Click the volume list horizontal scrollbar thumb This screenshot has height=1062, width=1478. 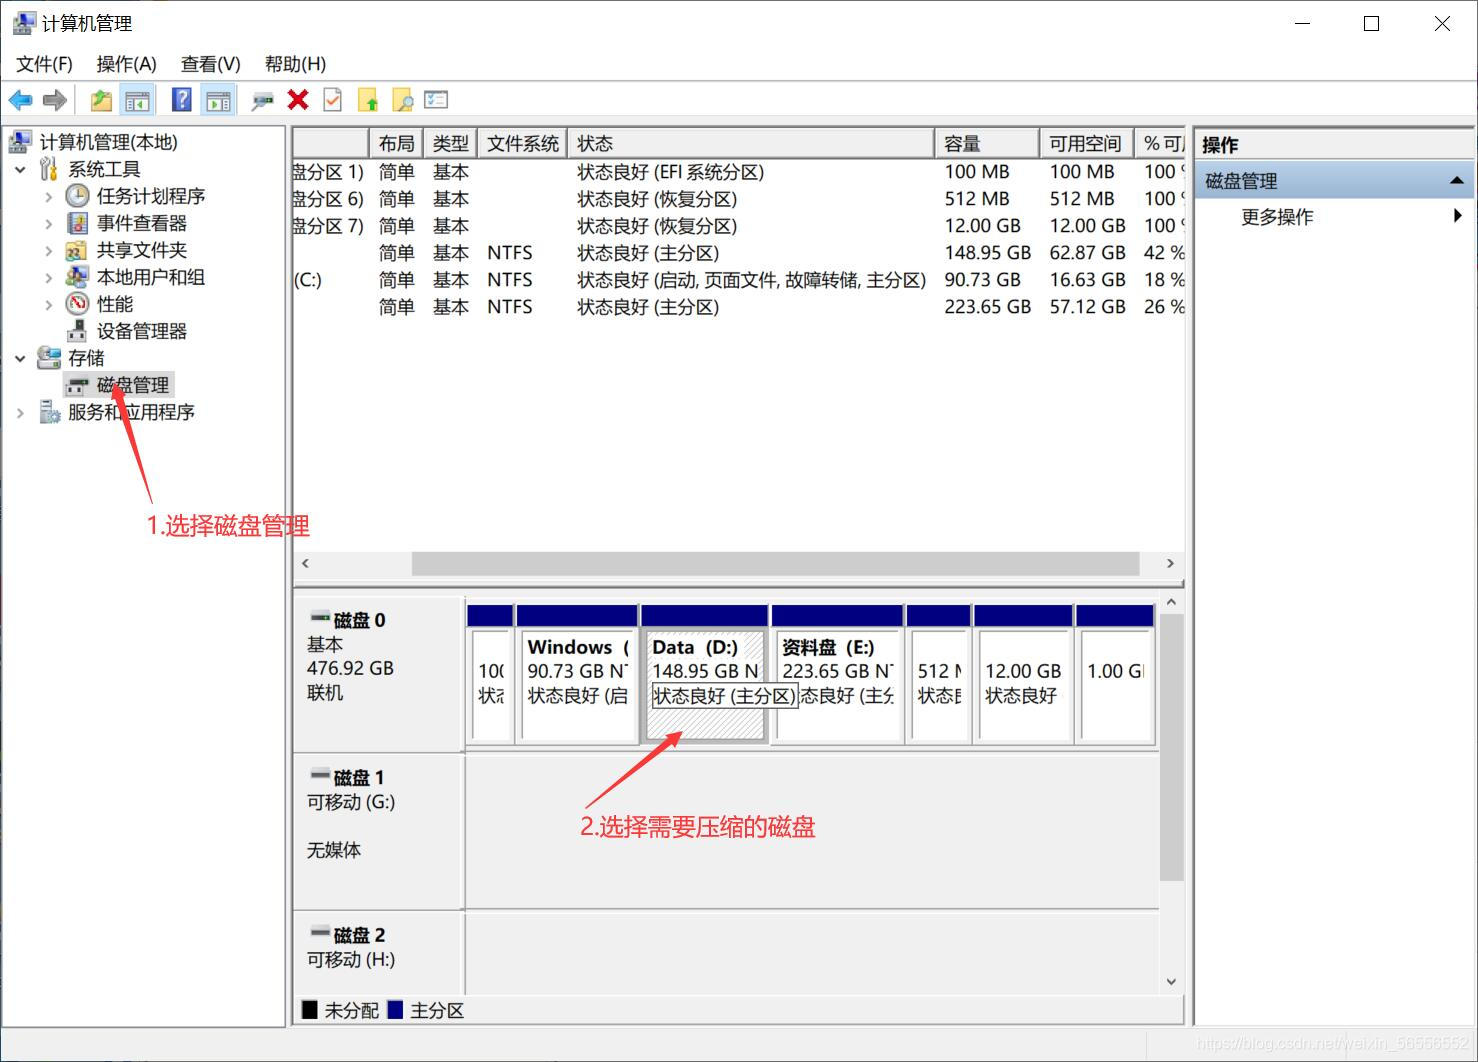[x=775, y=564]
